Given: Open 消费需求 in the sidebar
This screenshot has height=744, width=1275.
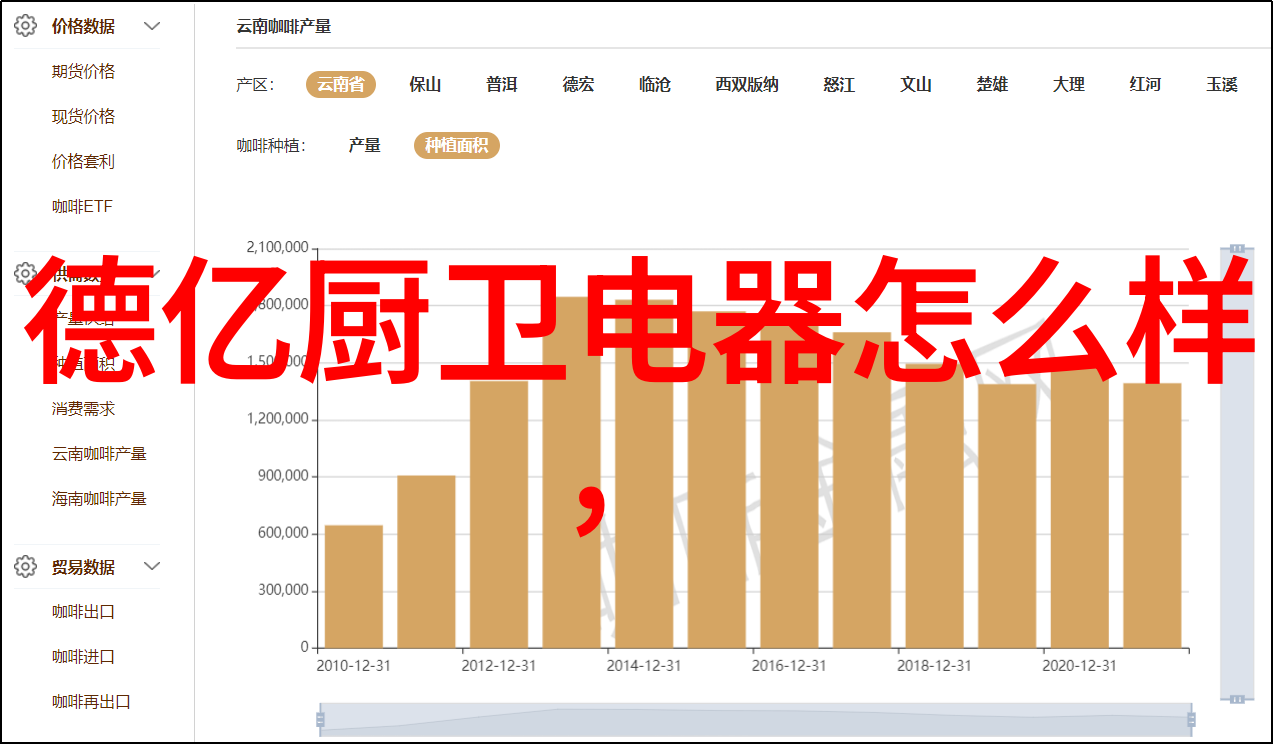Looking at the screenshot, I should tap(84, 409).
